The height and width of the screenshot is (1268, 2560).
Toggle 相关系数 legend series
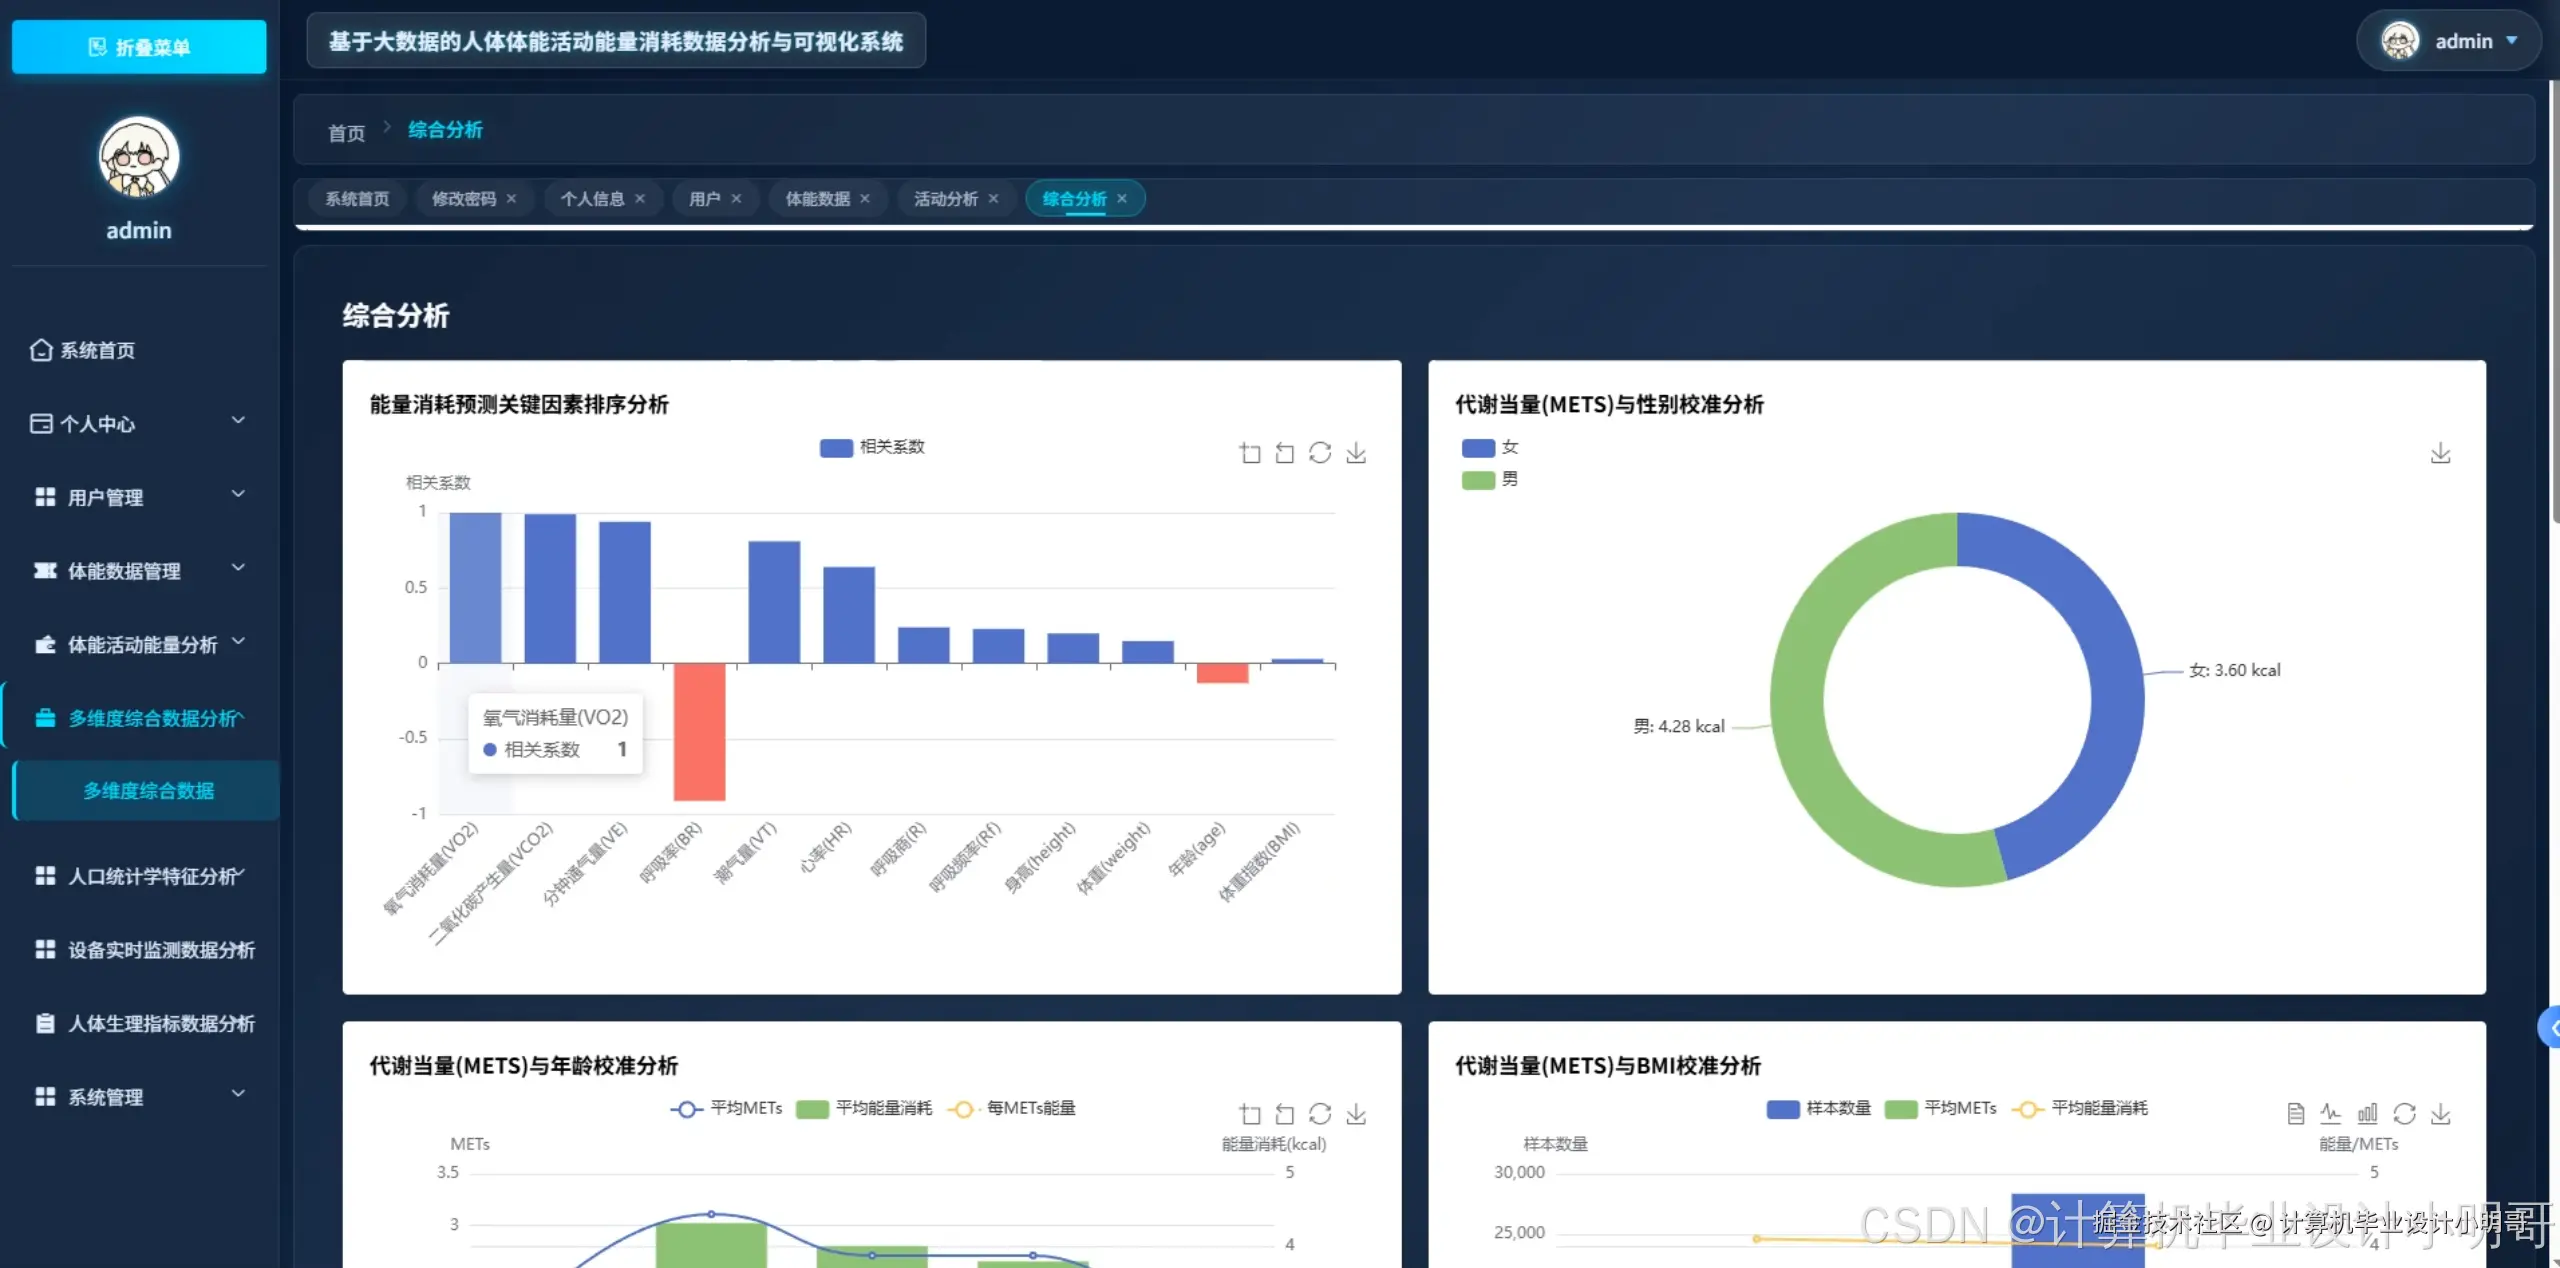point(872,447)
